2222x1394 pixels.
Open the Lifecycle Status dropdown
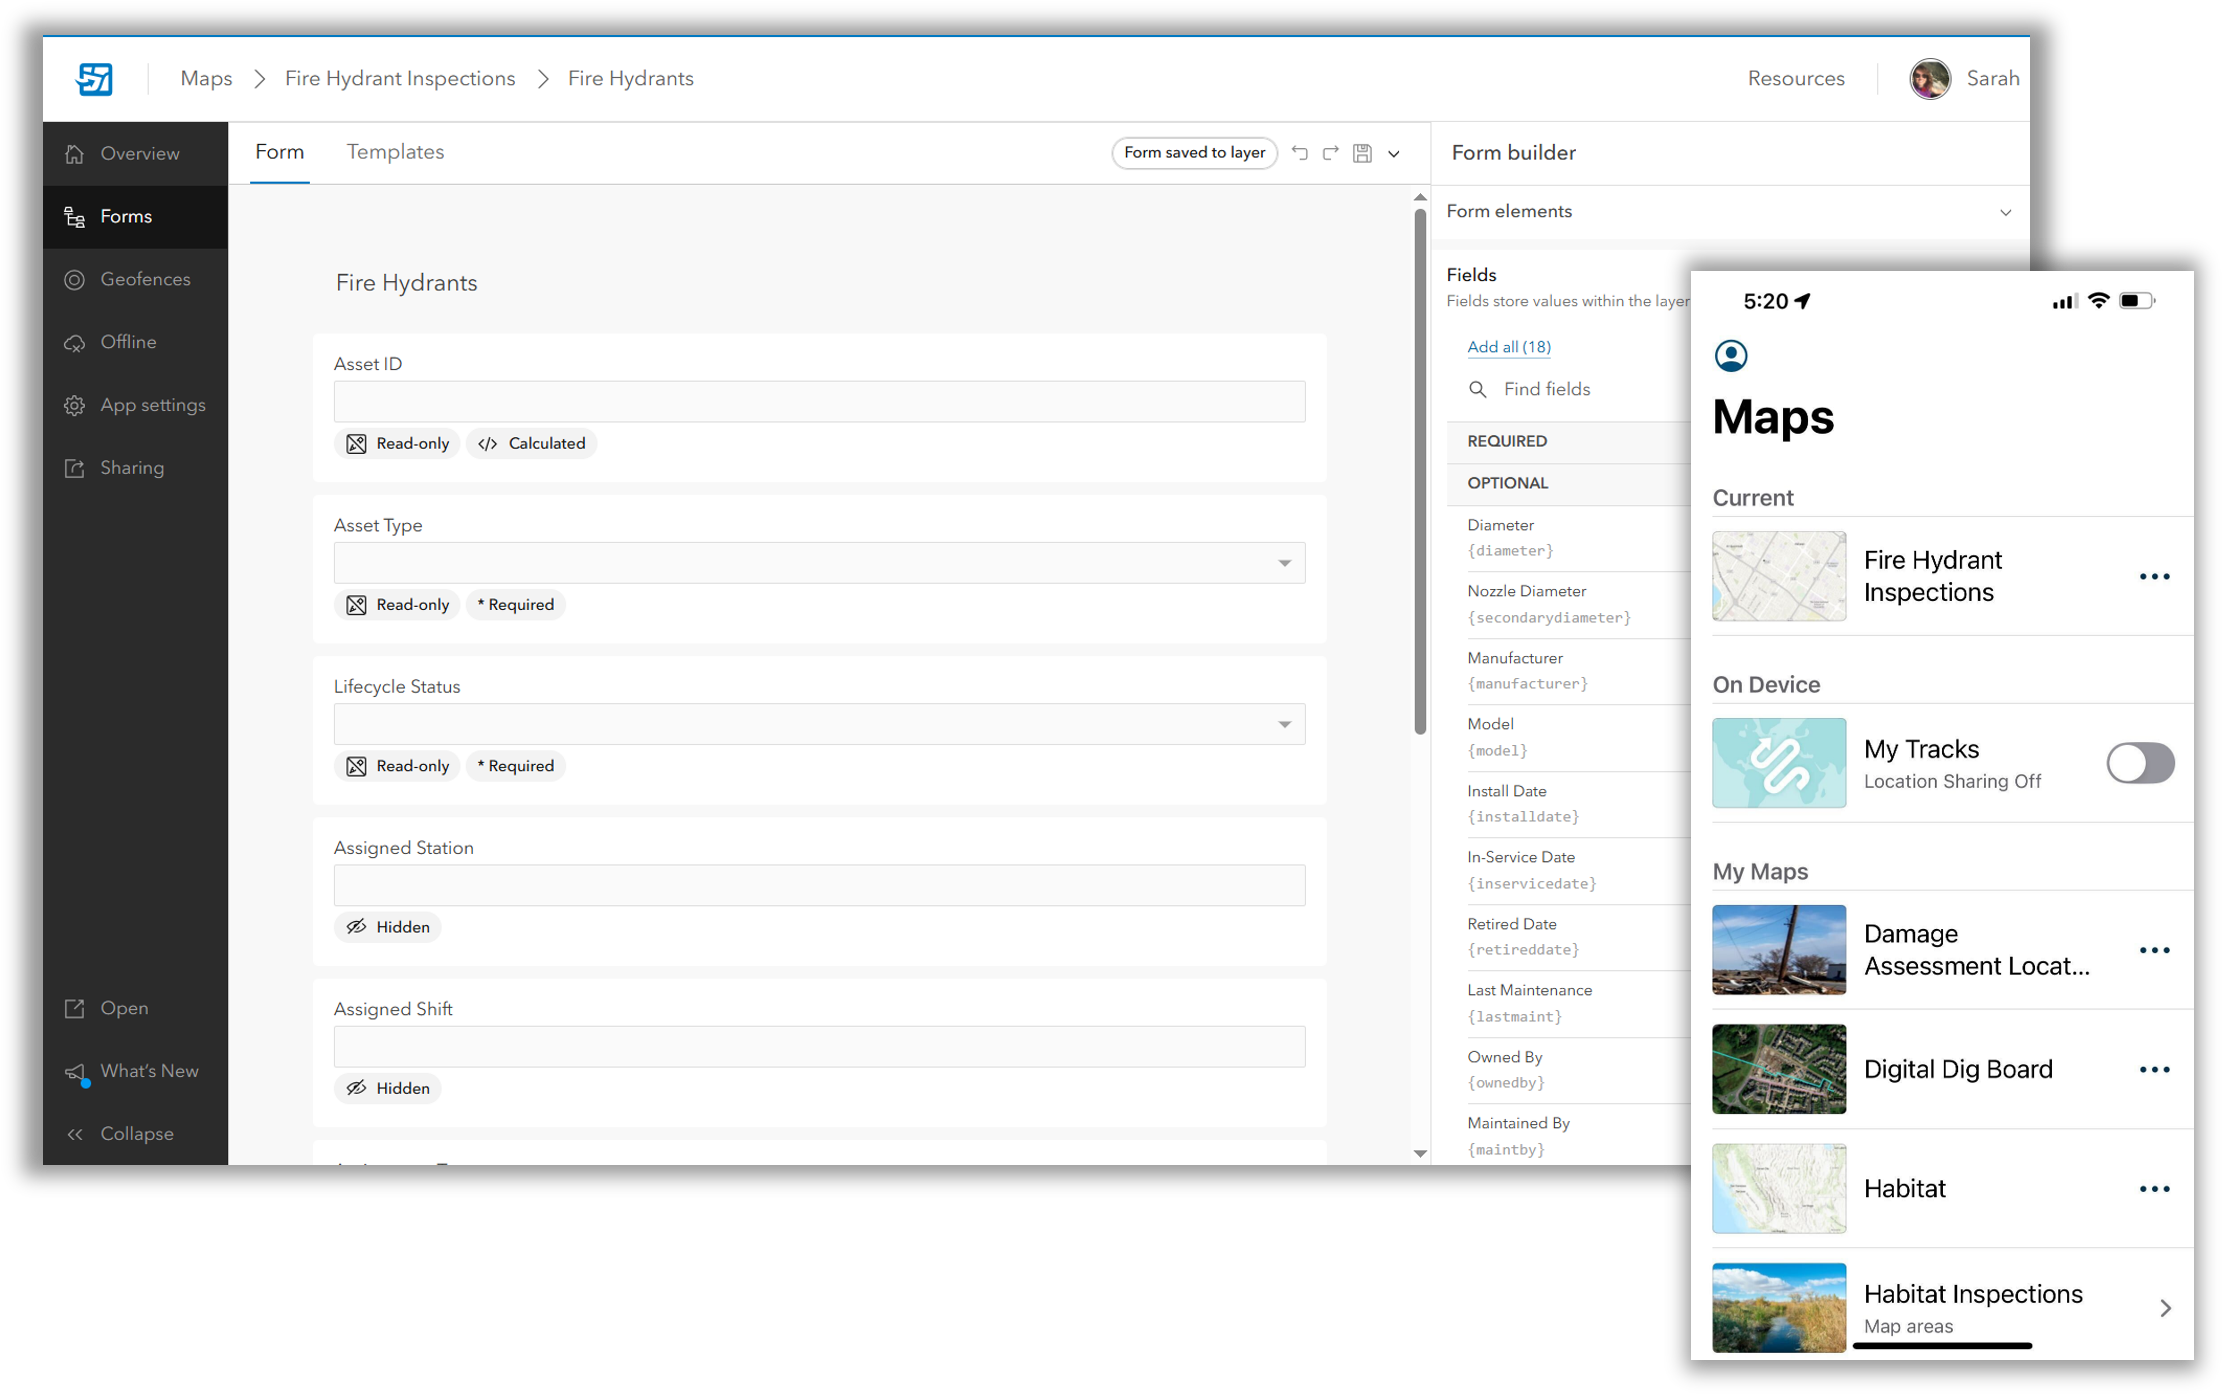pos(1284,723)
